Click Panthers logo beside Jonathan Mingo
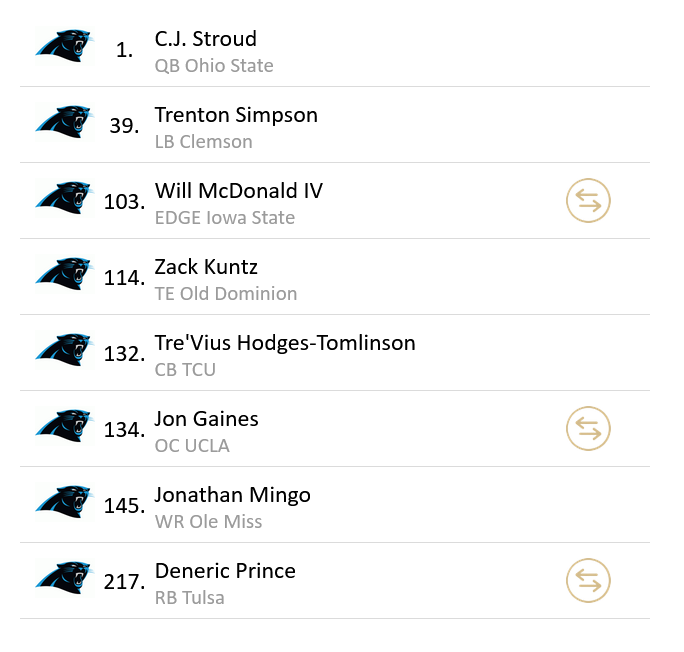The width and height of the screenshot is (684, 652). click(65, 502)
